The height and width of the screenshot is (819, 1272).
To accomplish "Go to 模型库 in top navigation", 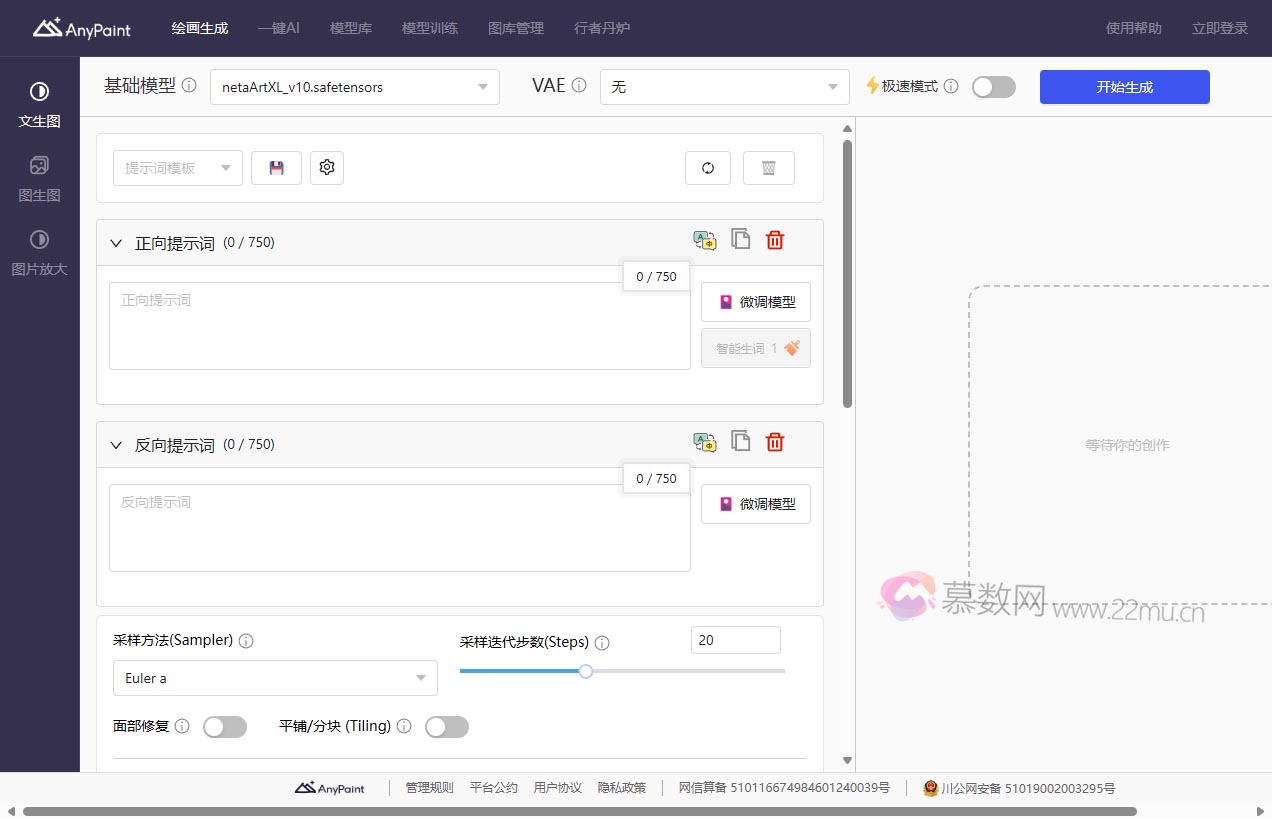I will [351, 28].
